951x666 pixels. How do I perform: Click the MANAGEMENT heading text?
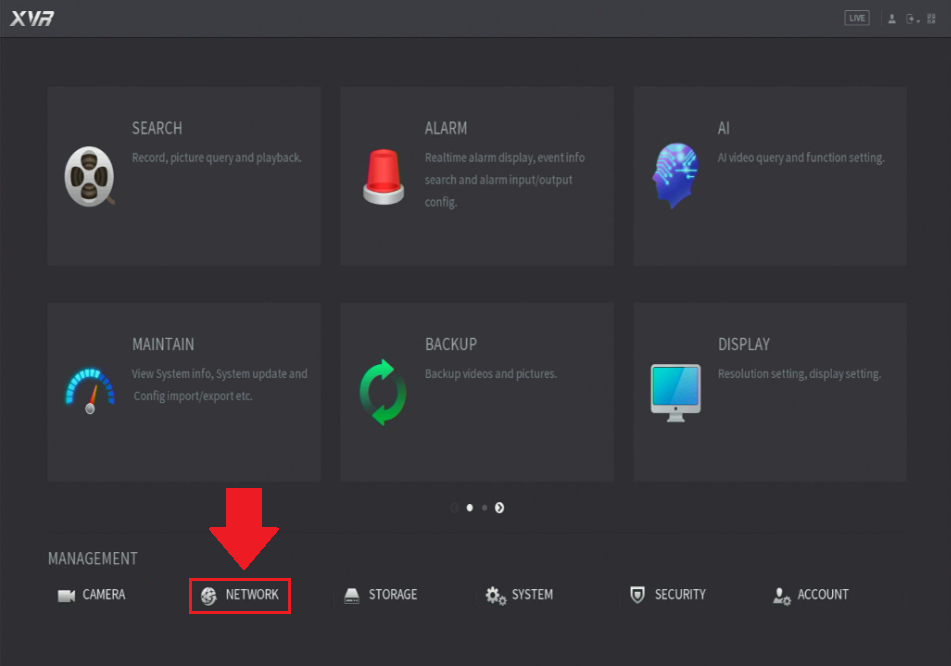[93, 559]
